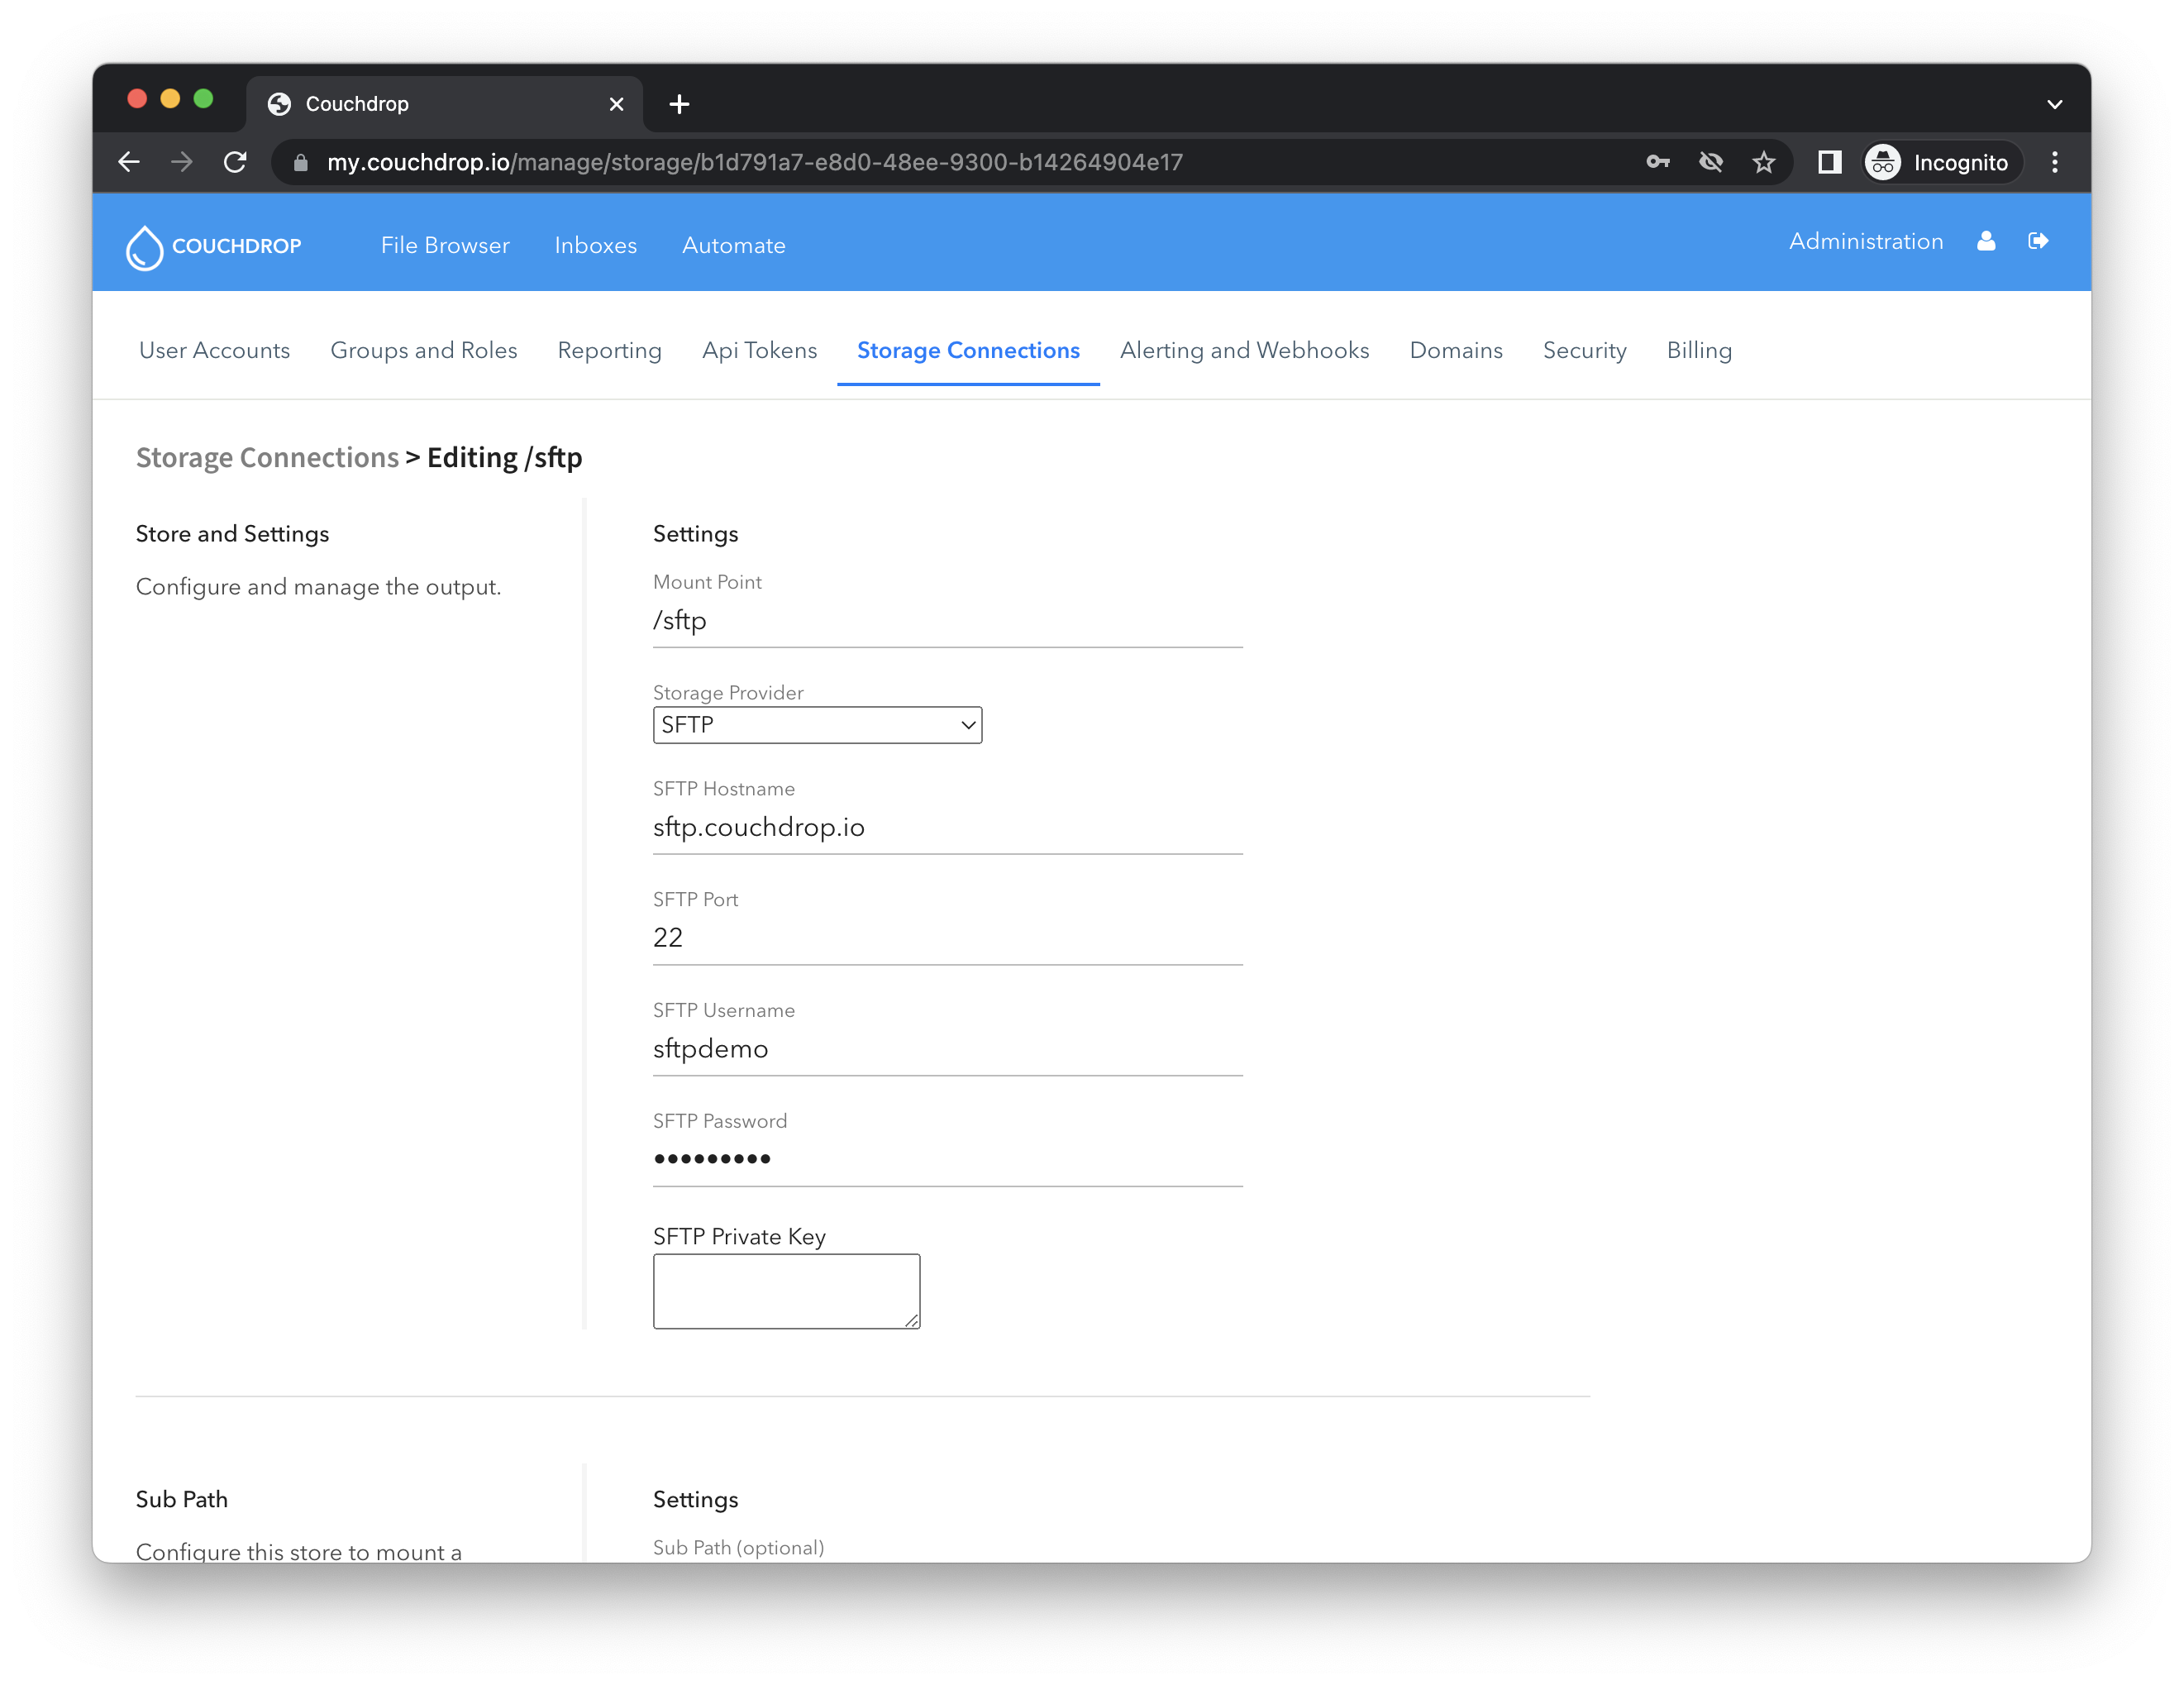Click 'Configure and manage the output.' text

point(318,587)
